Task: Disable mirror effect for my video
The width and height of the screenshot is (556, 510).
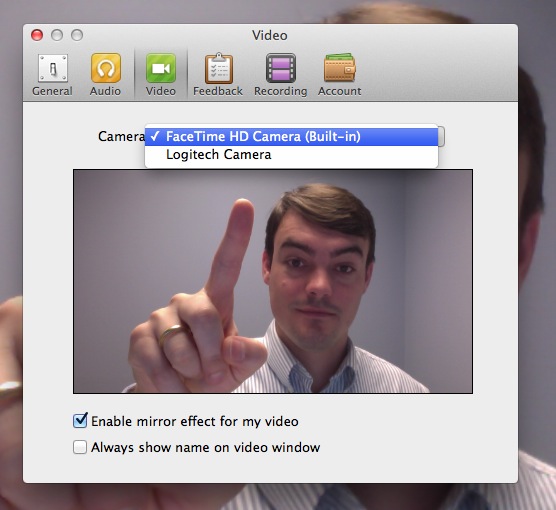Action: coord(80,421)
